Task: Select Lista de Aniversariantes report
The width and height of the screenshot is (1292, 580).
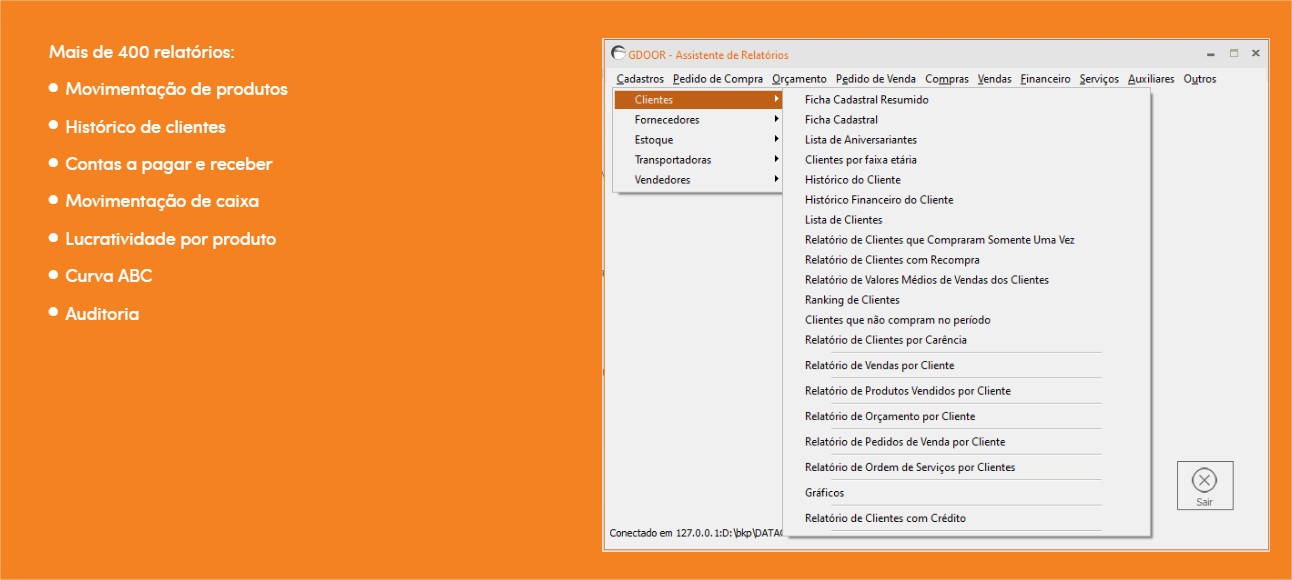Action: pyautogui.click(x=860, y=140)
